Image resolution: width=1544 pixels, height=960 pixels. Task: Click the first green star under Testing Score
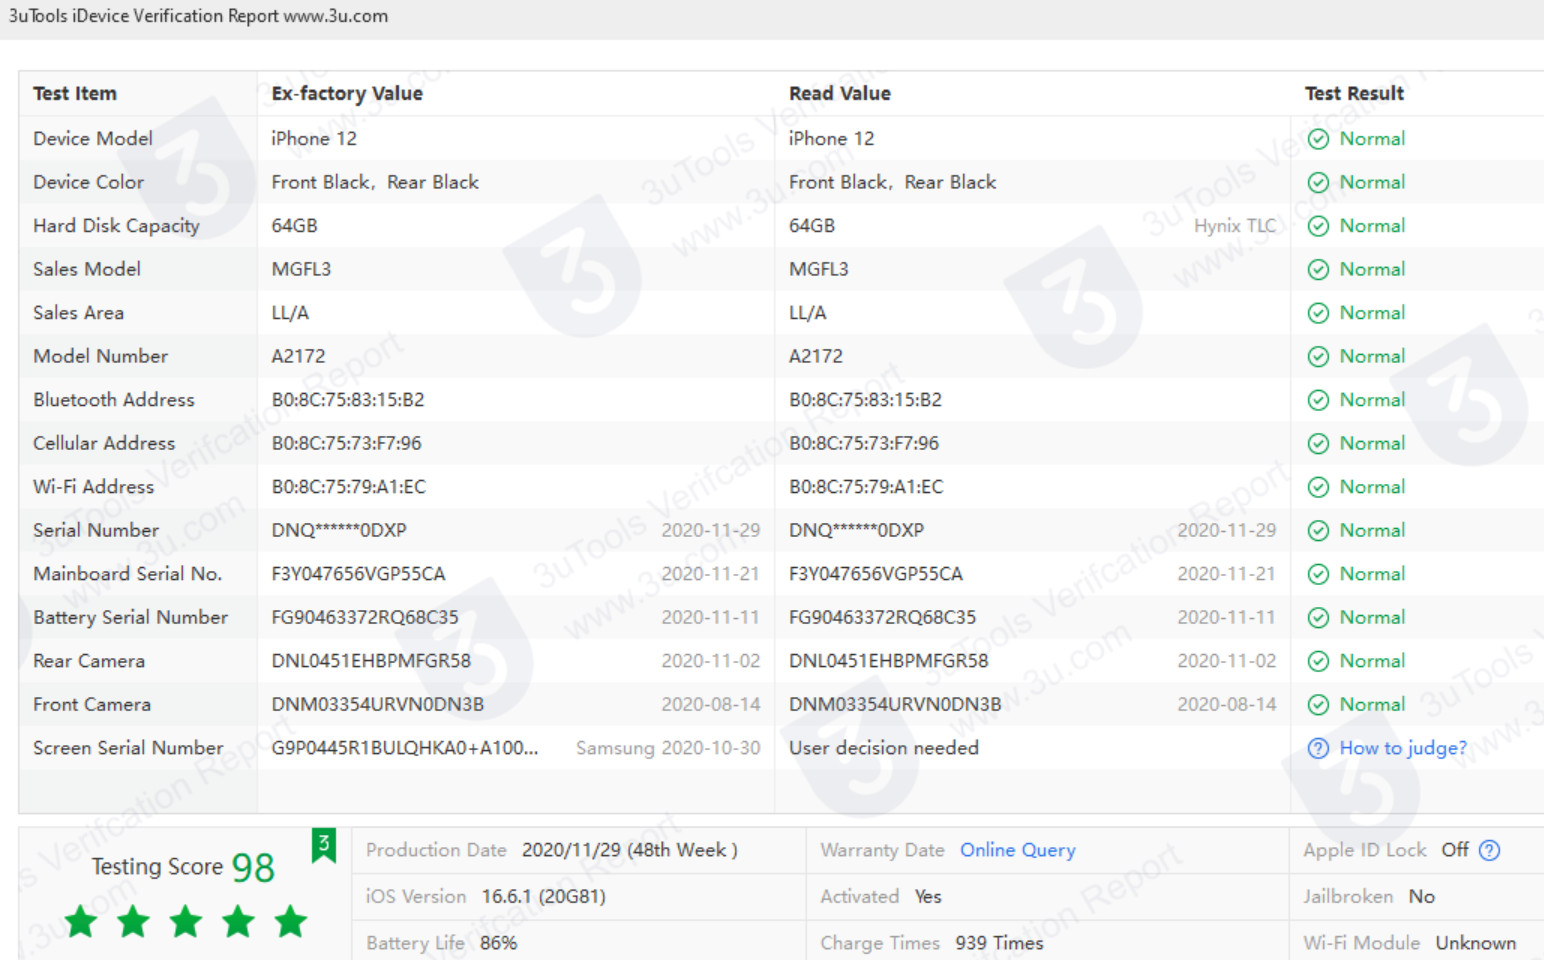click(81, 921)
